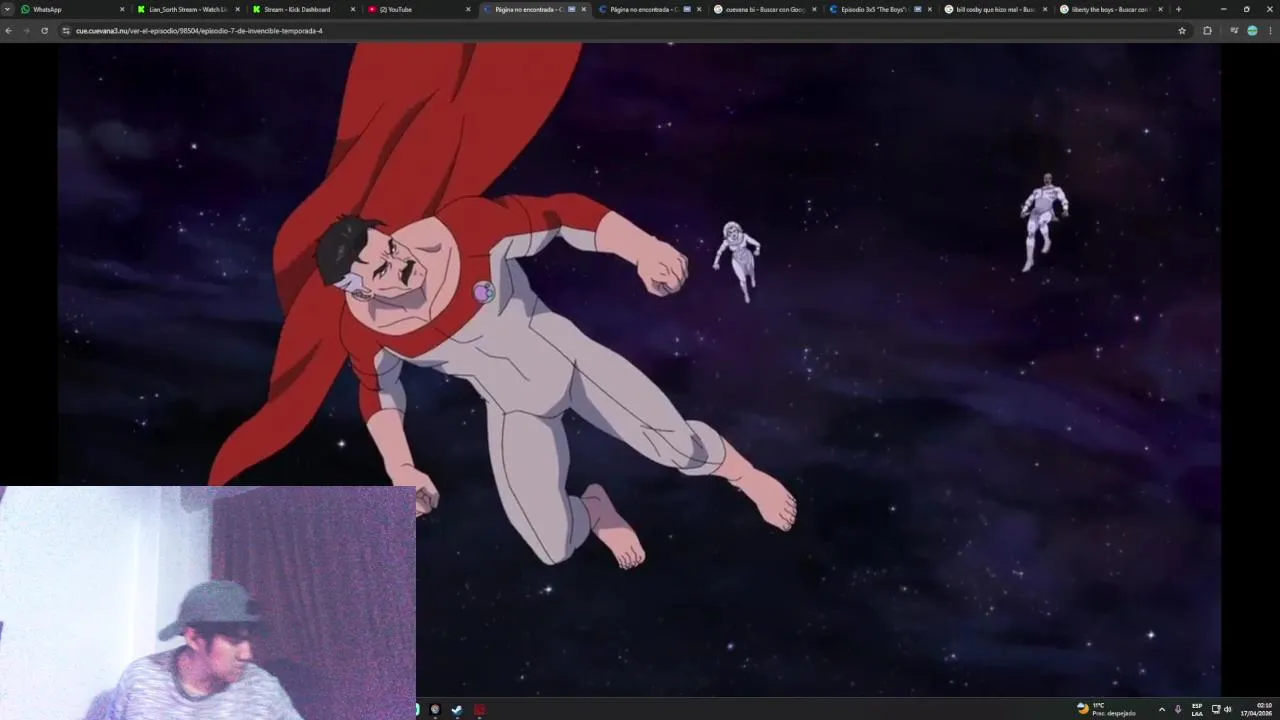Click the media-playing indicator on Episodio 3x5 tab
Image resolution: width=1280 pixels, height=720 pixels.
tap(917, 9)
